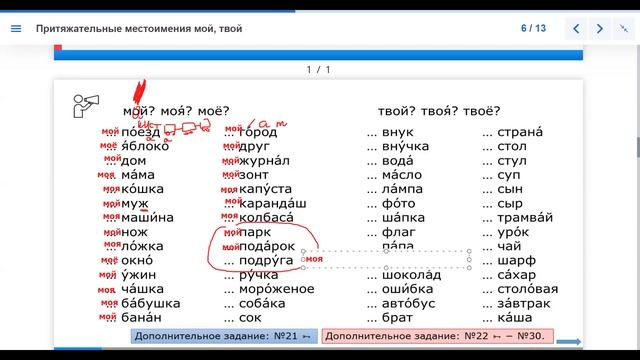Click the word масло
The height and width of the screenshot is (360, 640).
pos(402,175)
